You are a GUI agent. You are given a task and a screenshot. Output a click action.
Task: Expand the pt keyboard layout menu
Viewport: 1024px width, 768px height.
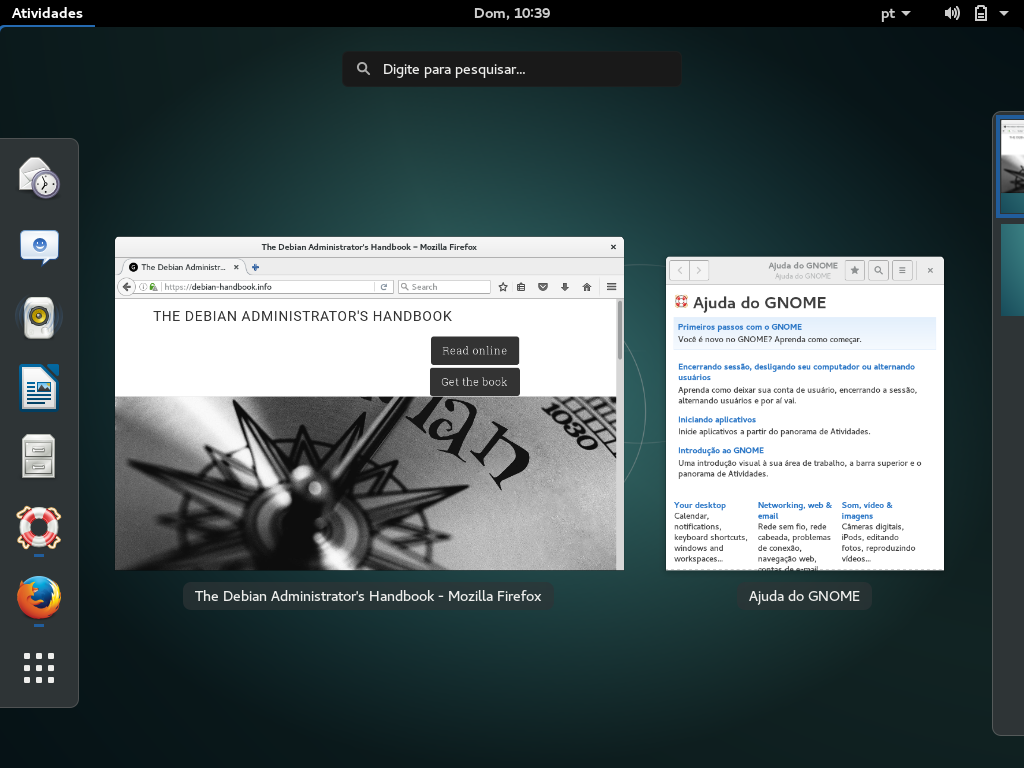(895, 13)
